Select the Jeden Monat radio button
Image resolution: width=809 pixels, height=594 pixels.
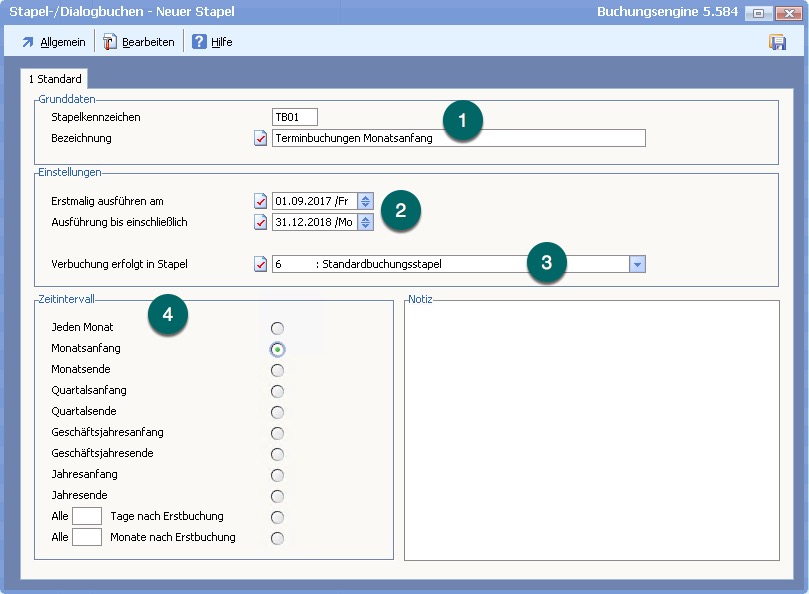pos(277,328)
